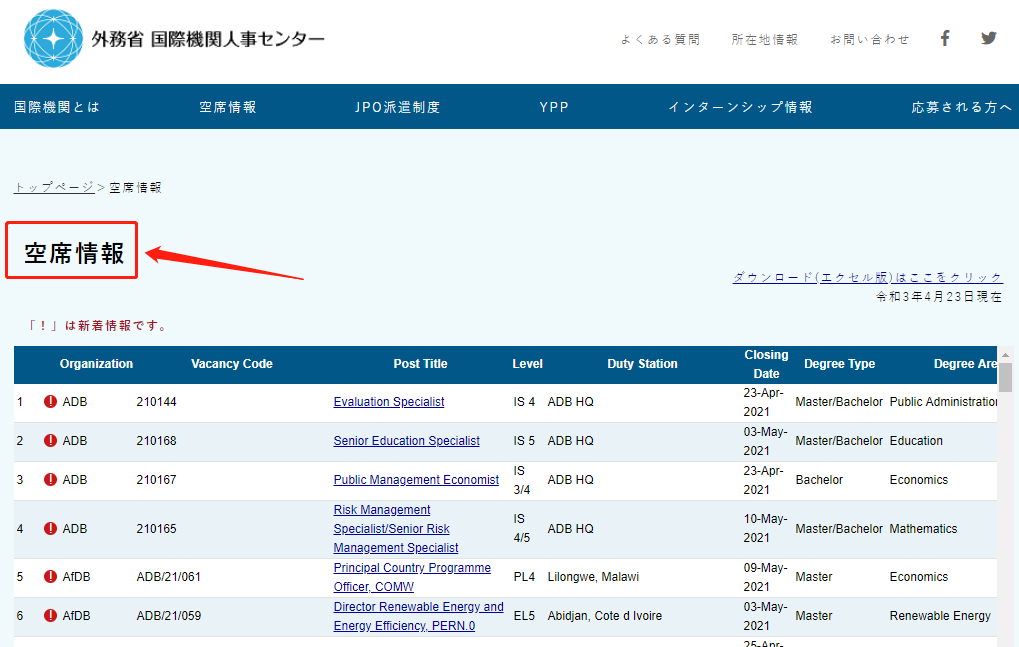Open 国際機関とは menu item
Screen dimensions: 1019x647
coord(57,107)
